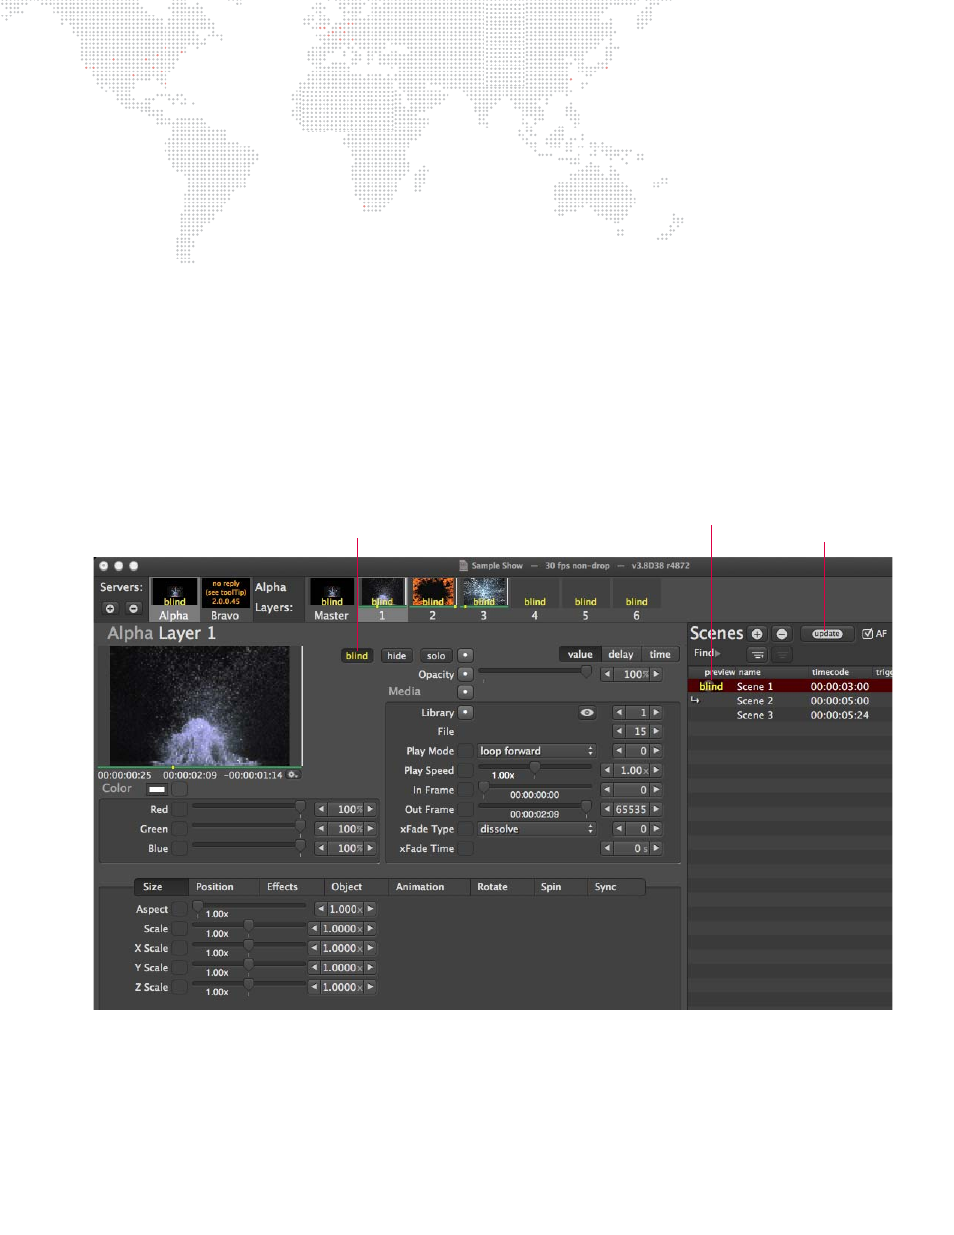This screenshot has height=1235, width=954.
Task: Toggle the Aspect checkbox
Action: [179, 910]
